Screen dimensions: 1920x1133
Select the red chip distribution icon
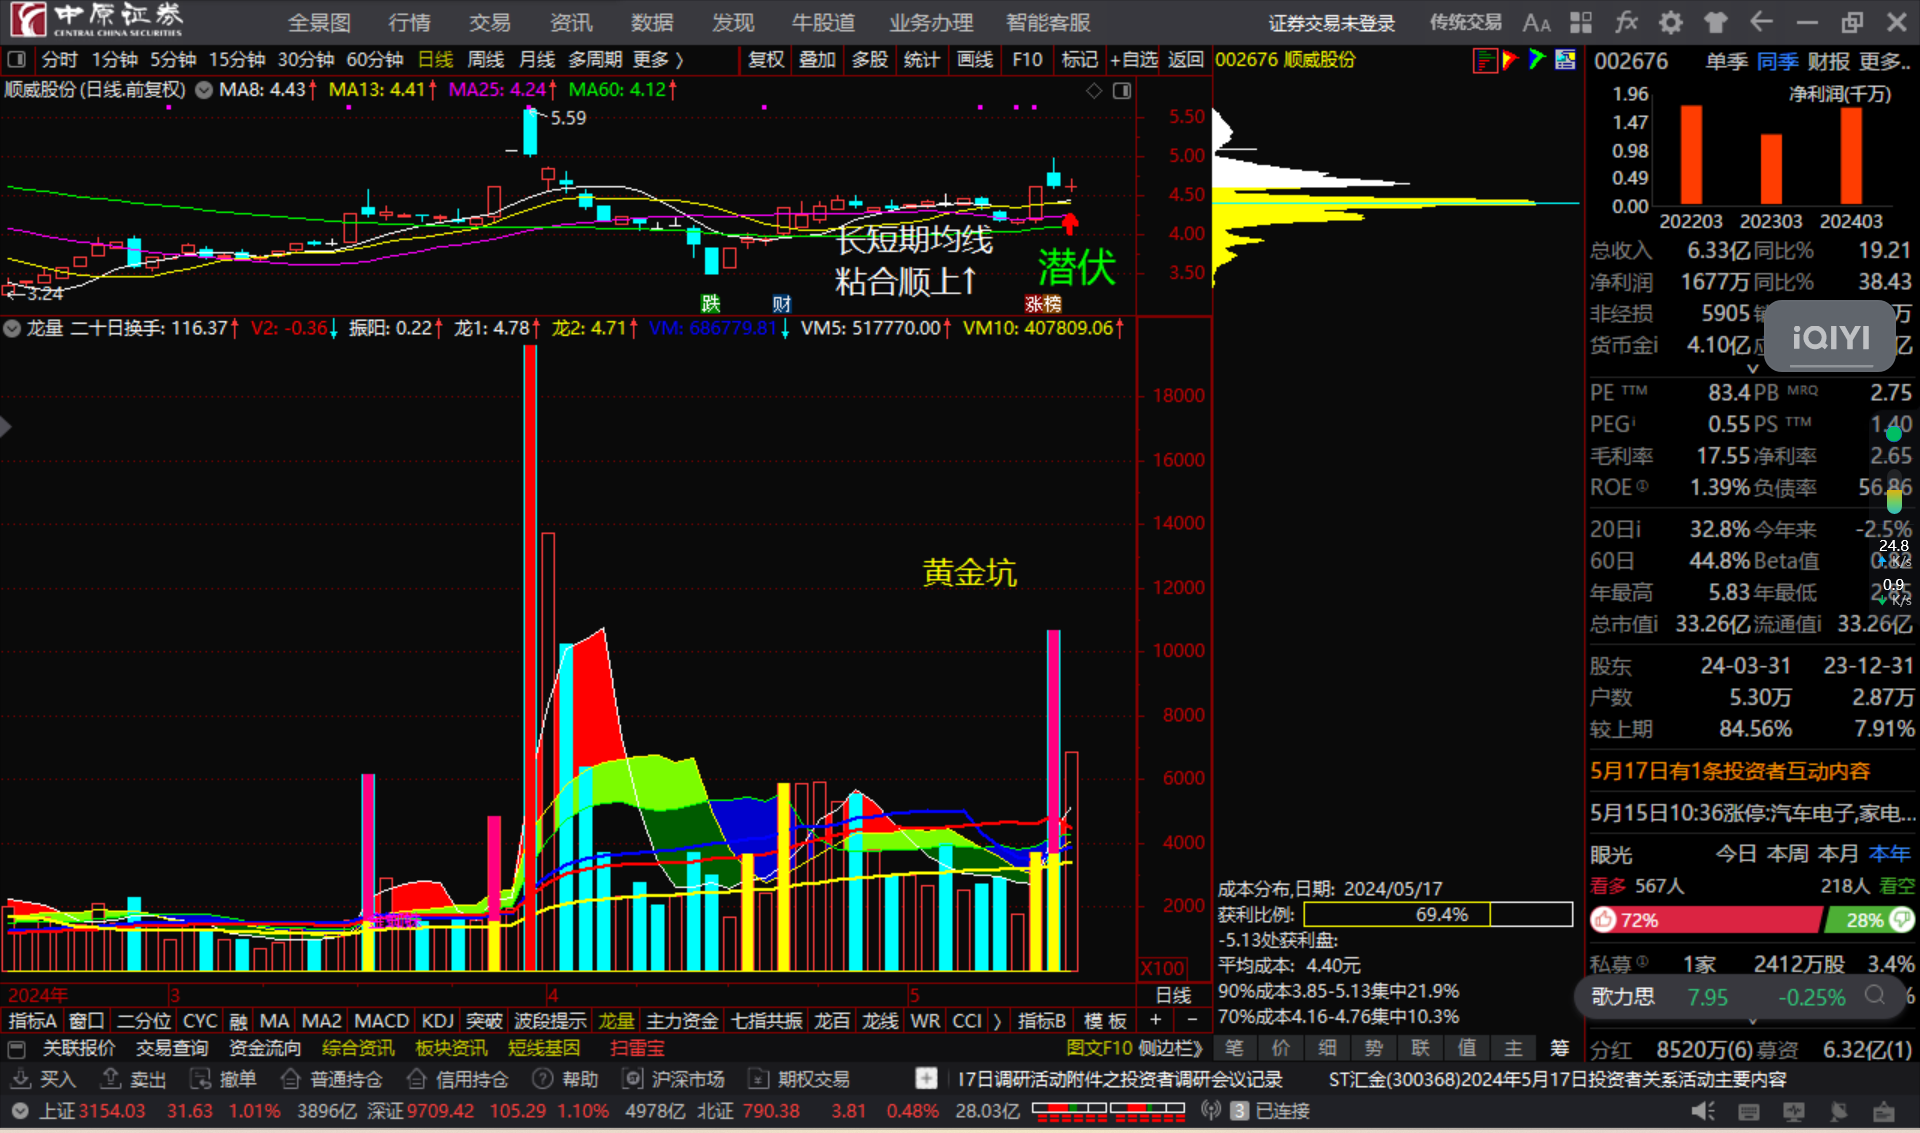coord(1485,60)
